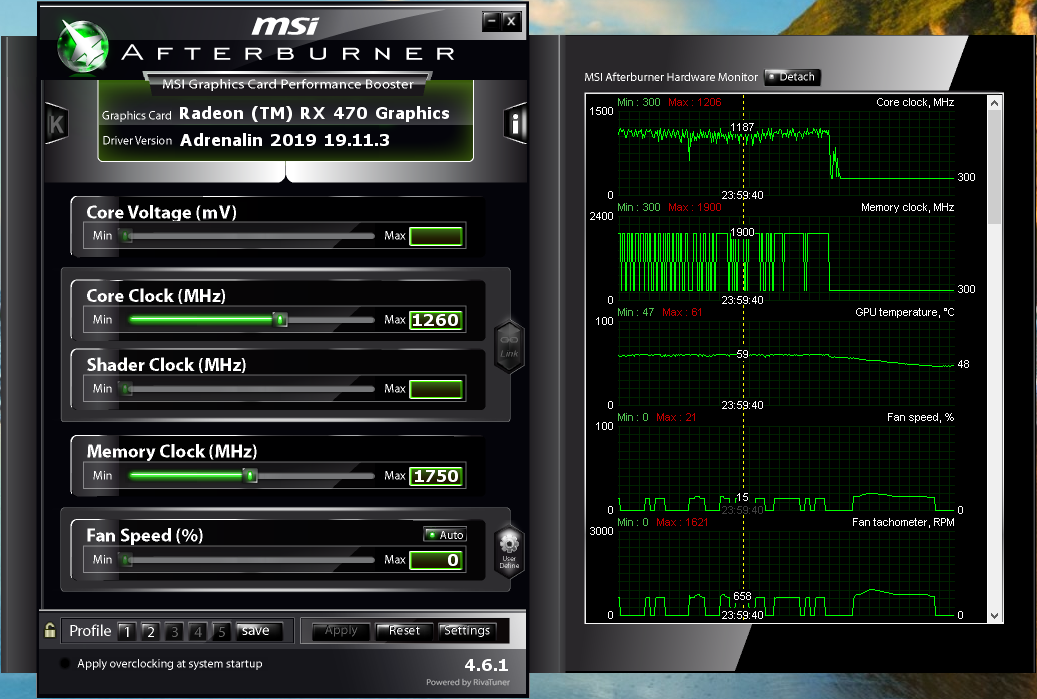
Task: Click the Shader Clock slider track
Action: tap(247, 389)
